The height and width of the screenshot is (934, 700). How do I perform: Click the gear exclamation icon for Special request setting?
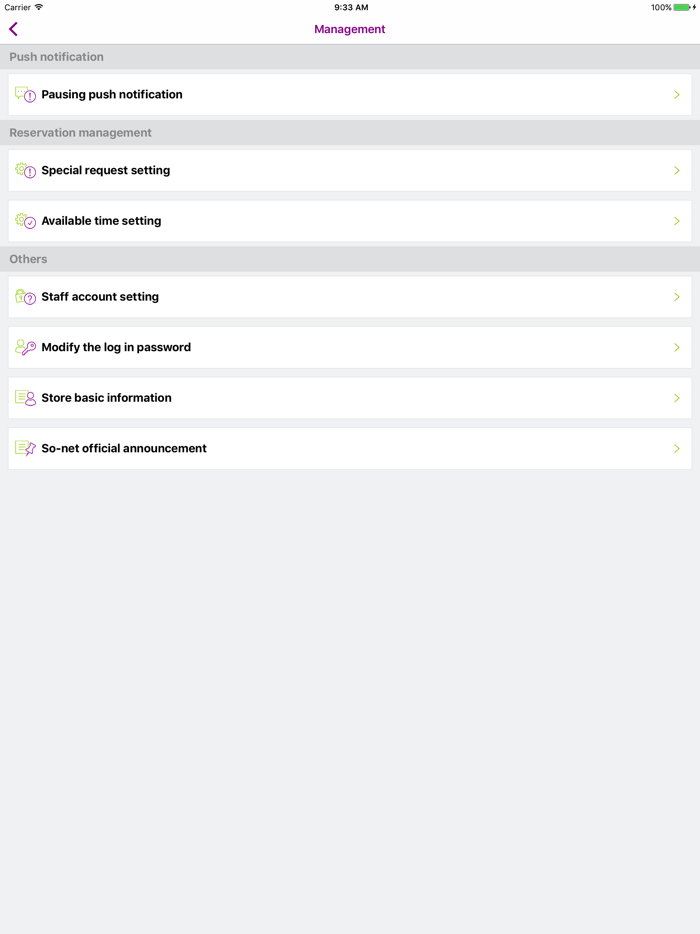click(23, 170)
